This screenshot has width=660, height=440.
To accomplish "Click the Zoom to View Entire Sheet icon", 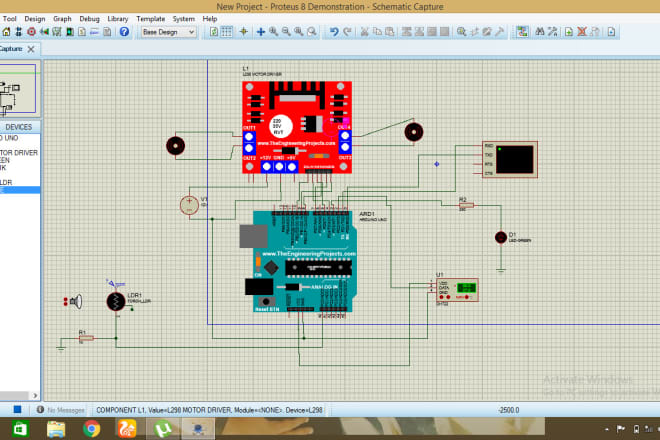I will point(299,32).
